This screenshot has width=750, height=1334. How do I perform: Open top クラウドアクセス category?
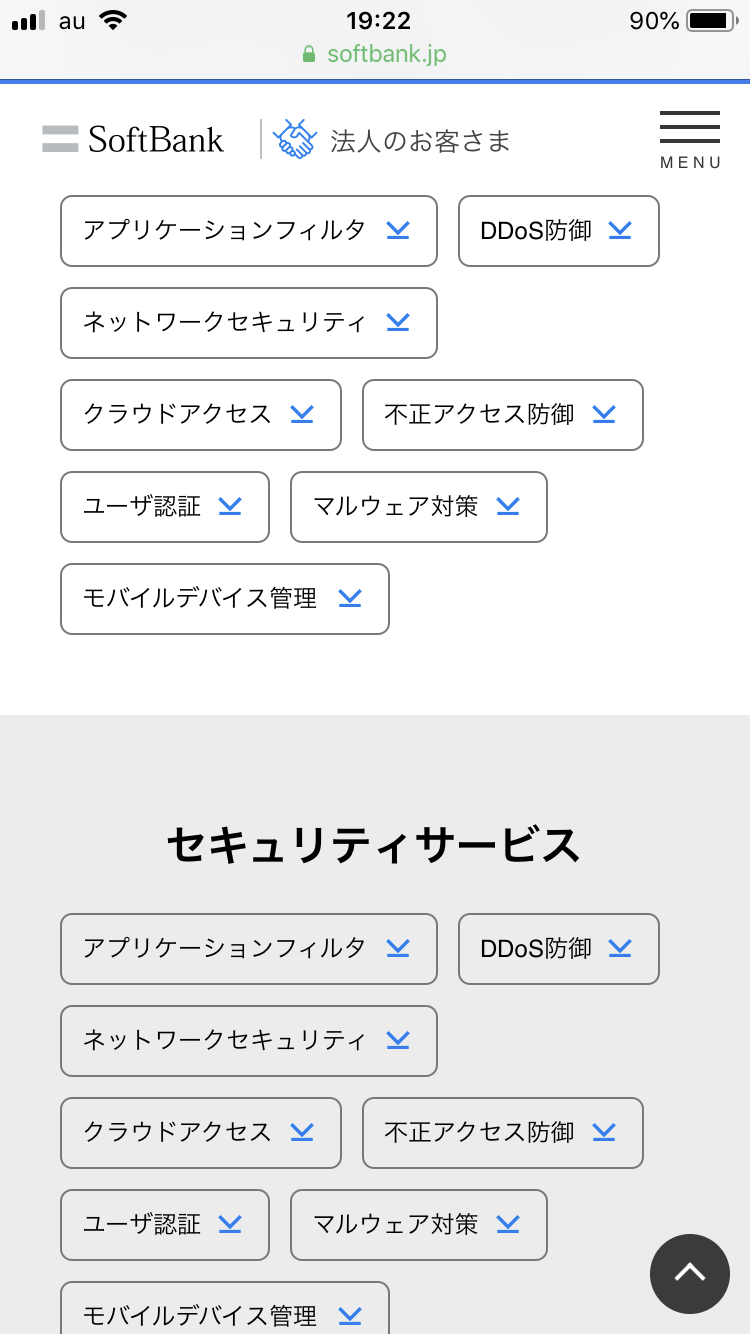pyautogui.click(x=200, y=415)
